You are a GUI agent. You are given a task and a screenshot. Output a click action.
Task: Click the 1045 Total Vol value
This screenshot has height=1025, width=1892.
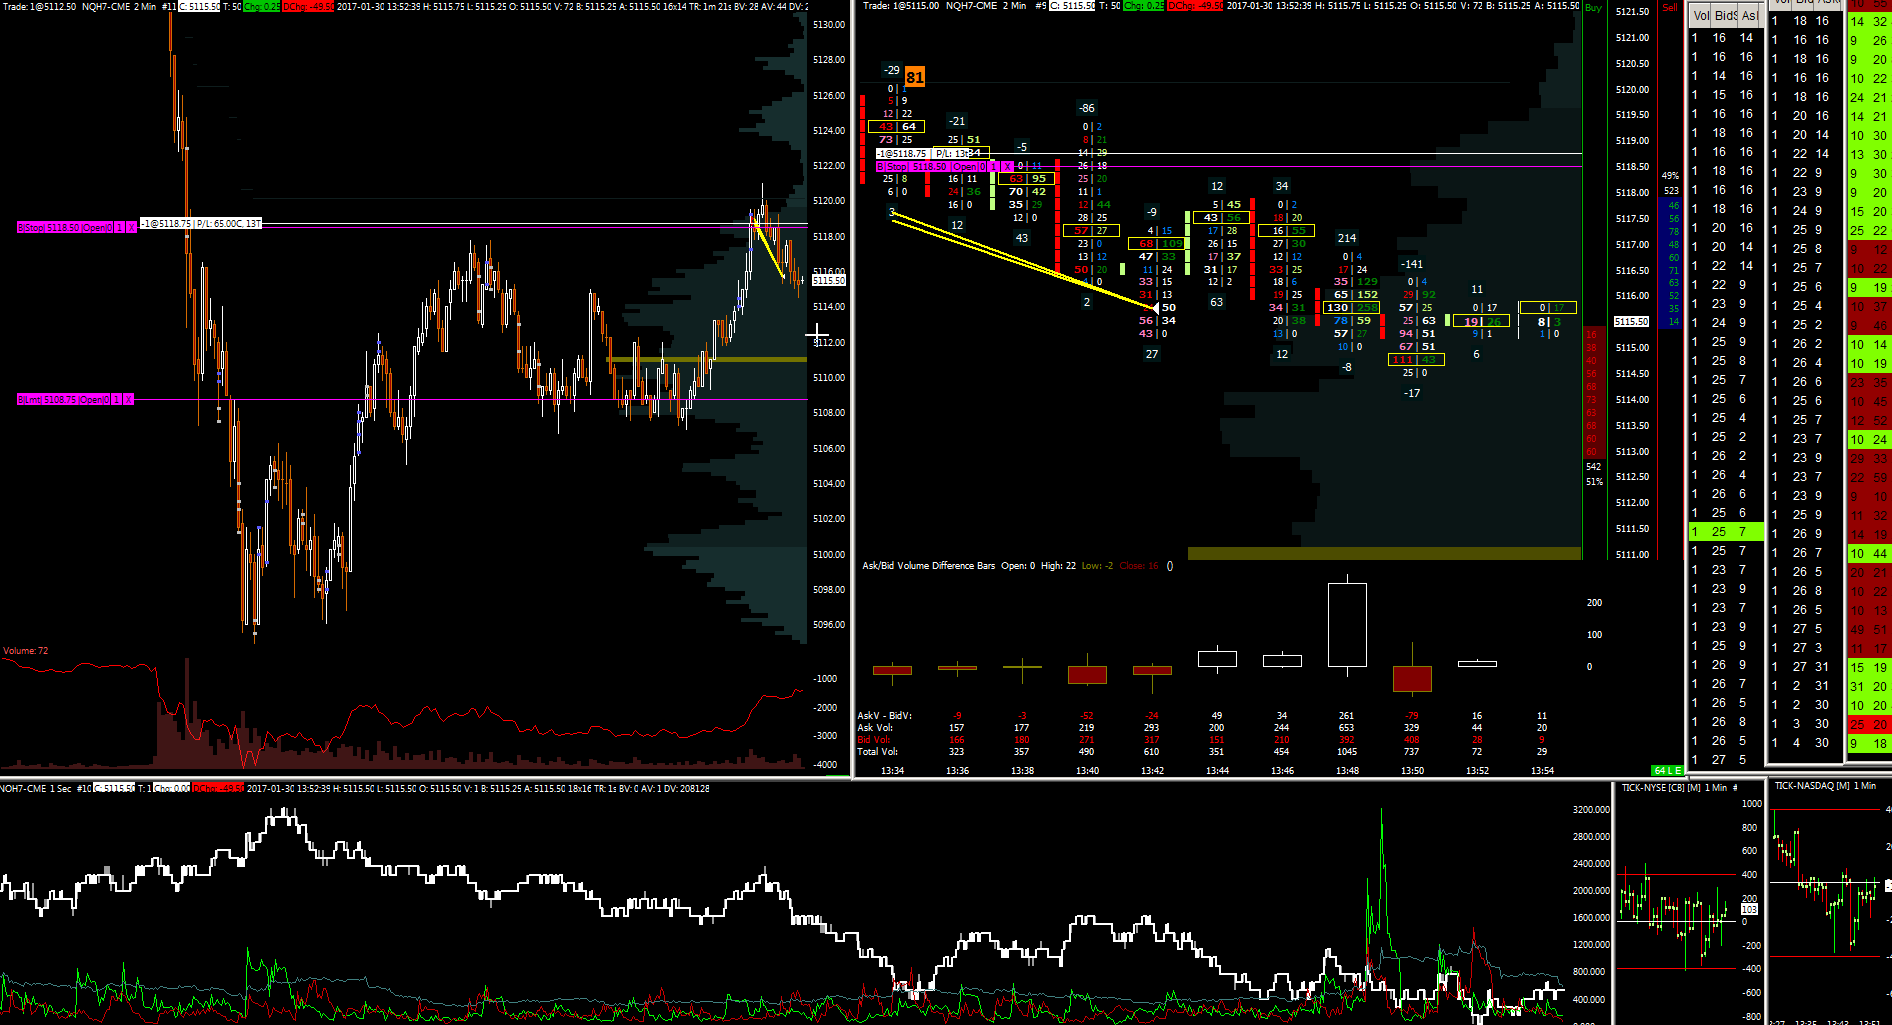(1347, 752)
